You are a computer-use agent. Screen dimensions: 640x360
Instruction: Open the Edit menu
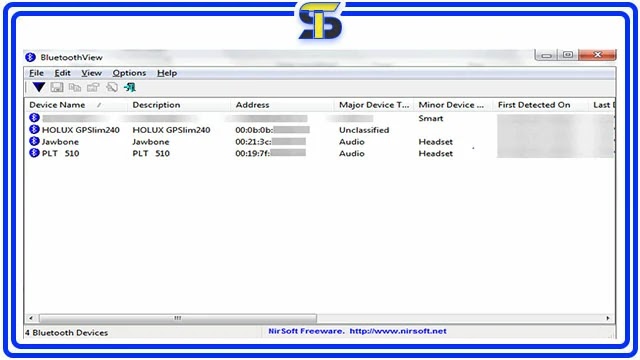click(x=62, y=73)
